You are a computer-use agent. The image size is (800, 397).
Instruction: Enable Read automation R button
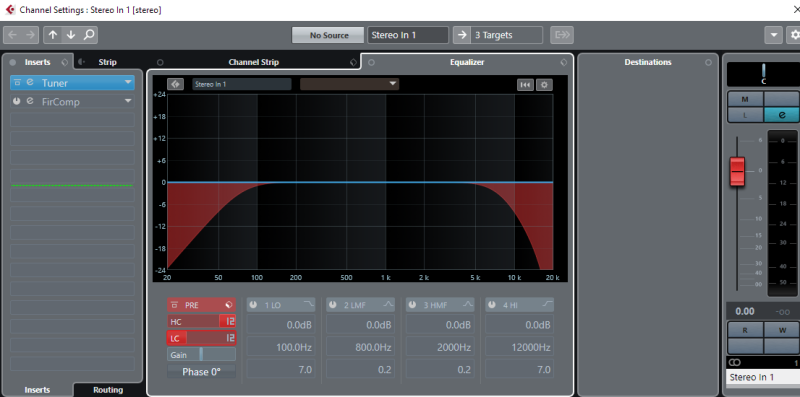[745, 330]
